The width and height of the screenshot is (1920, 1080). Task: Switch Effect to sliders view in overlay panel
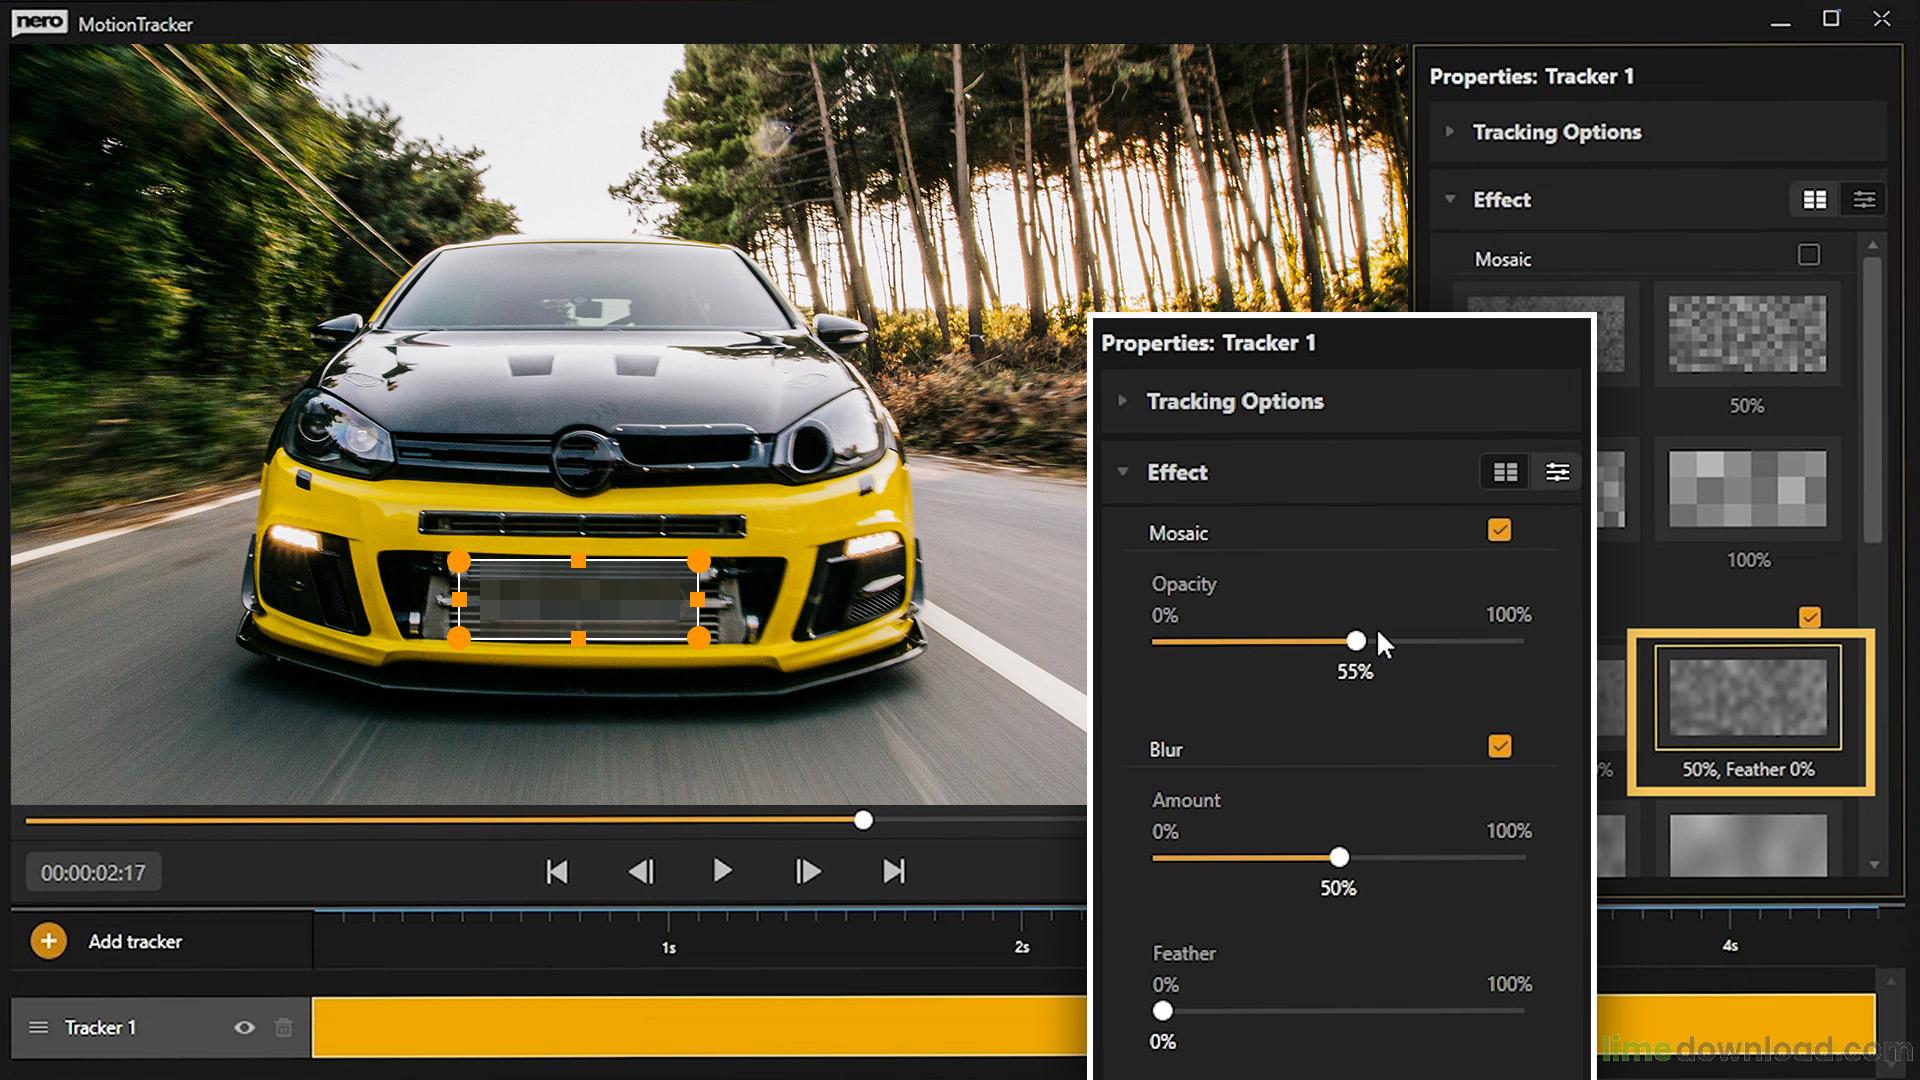(1557, 472)
